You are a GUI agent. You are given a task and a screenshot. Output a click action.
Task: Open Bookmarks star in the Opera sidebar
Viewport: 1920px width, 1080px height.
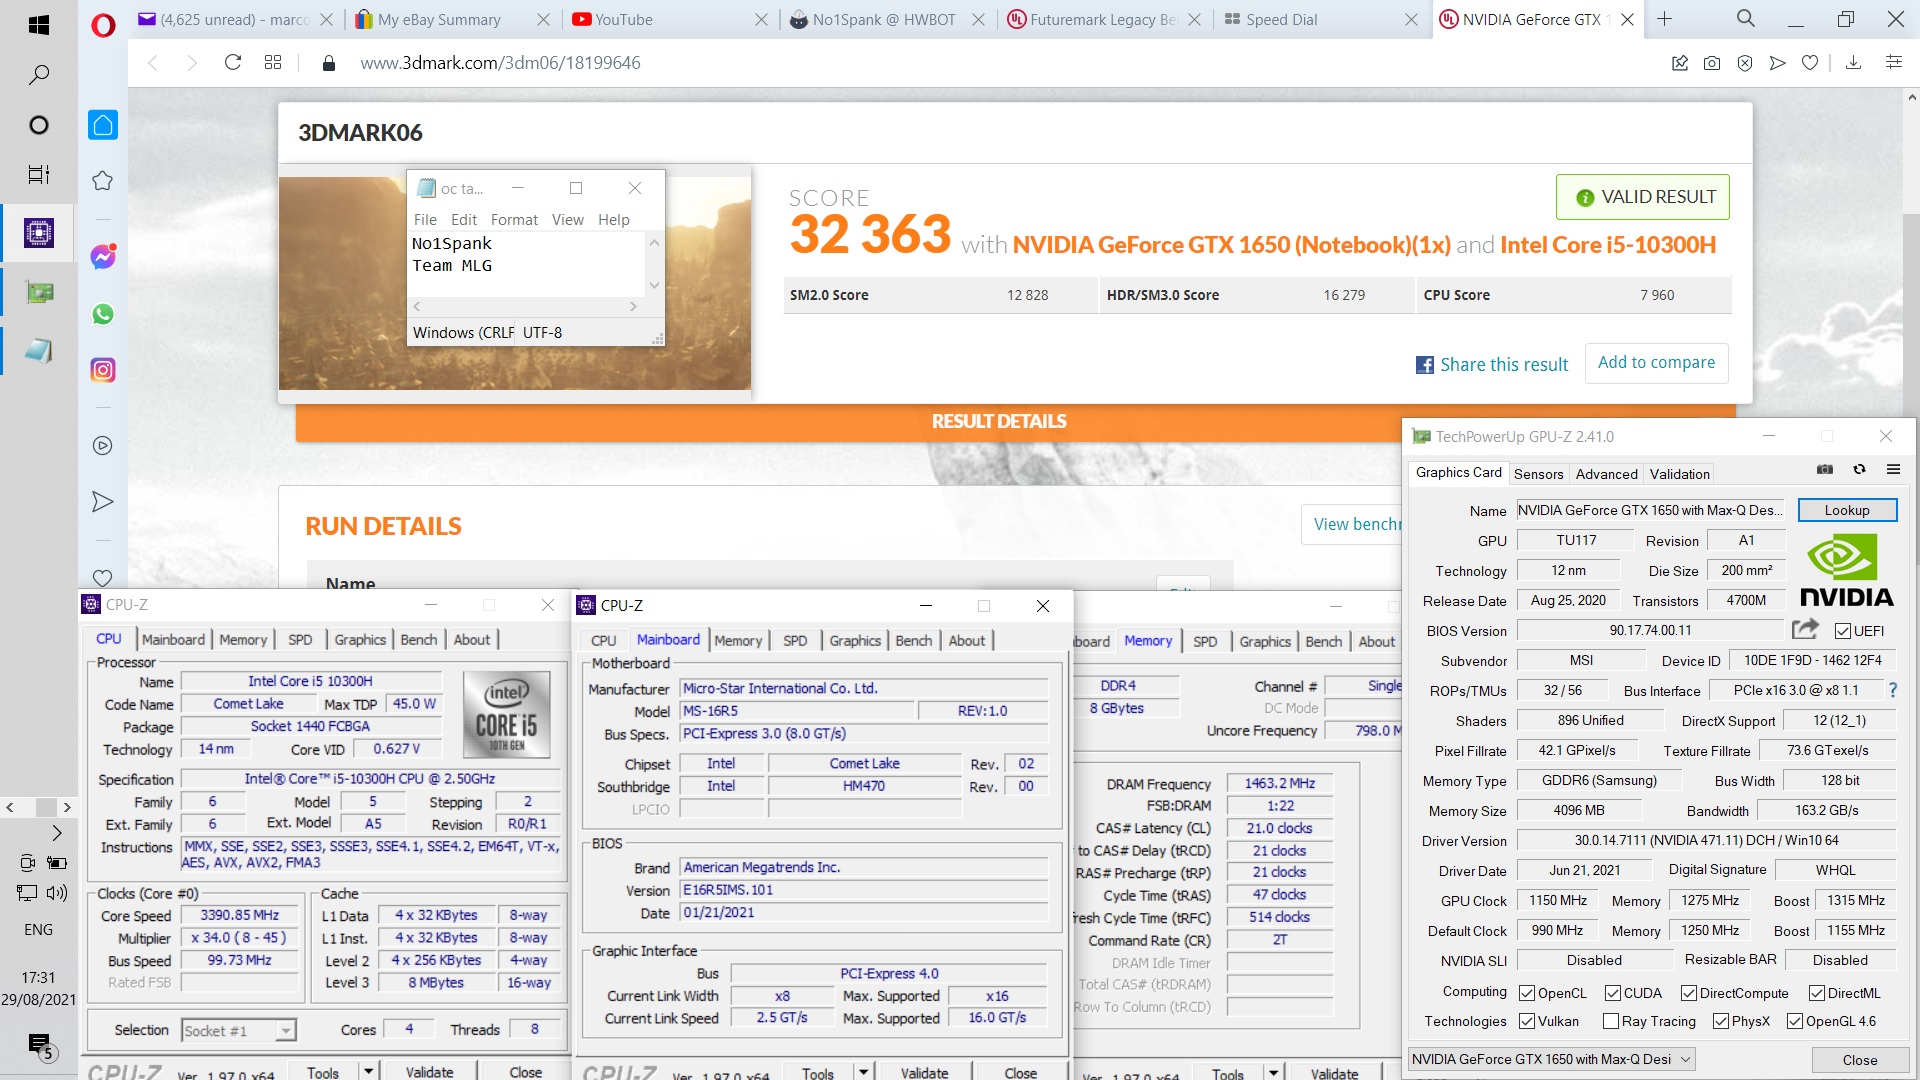click(x=102, y=181)
